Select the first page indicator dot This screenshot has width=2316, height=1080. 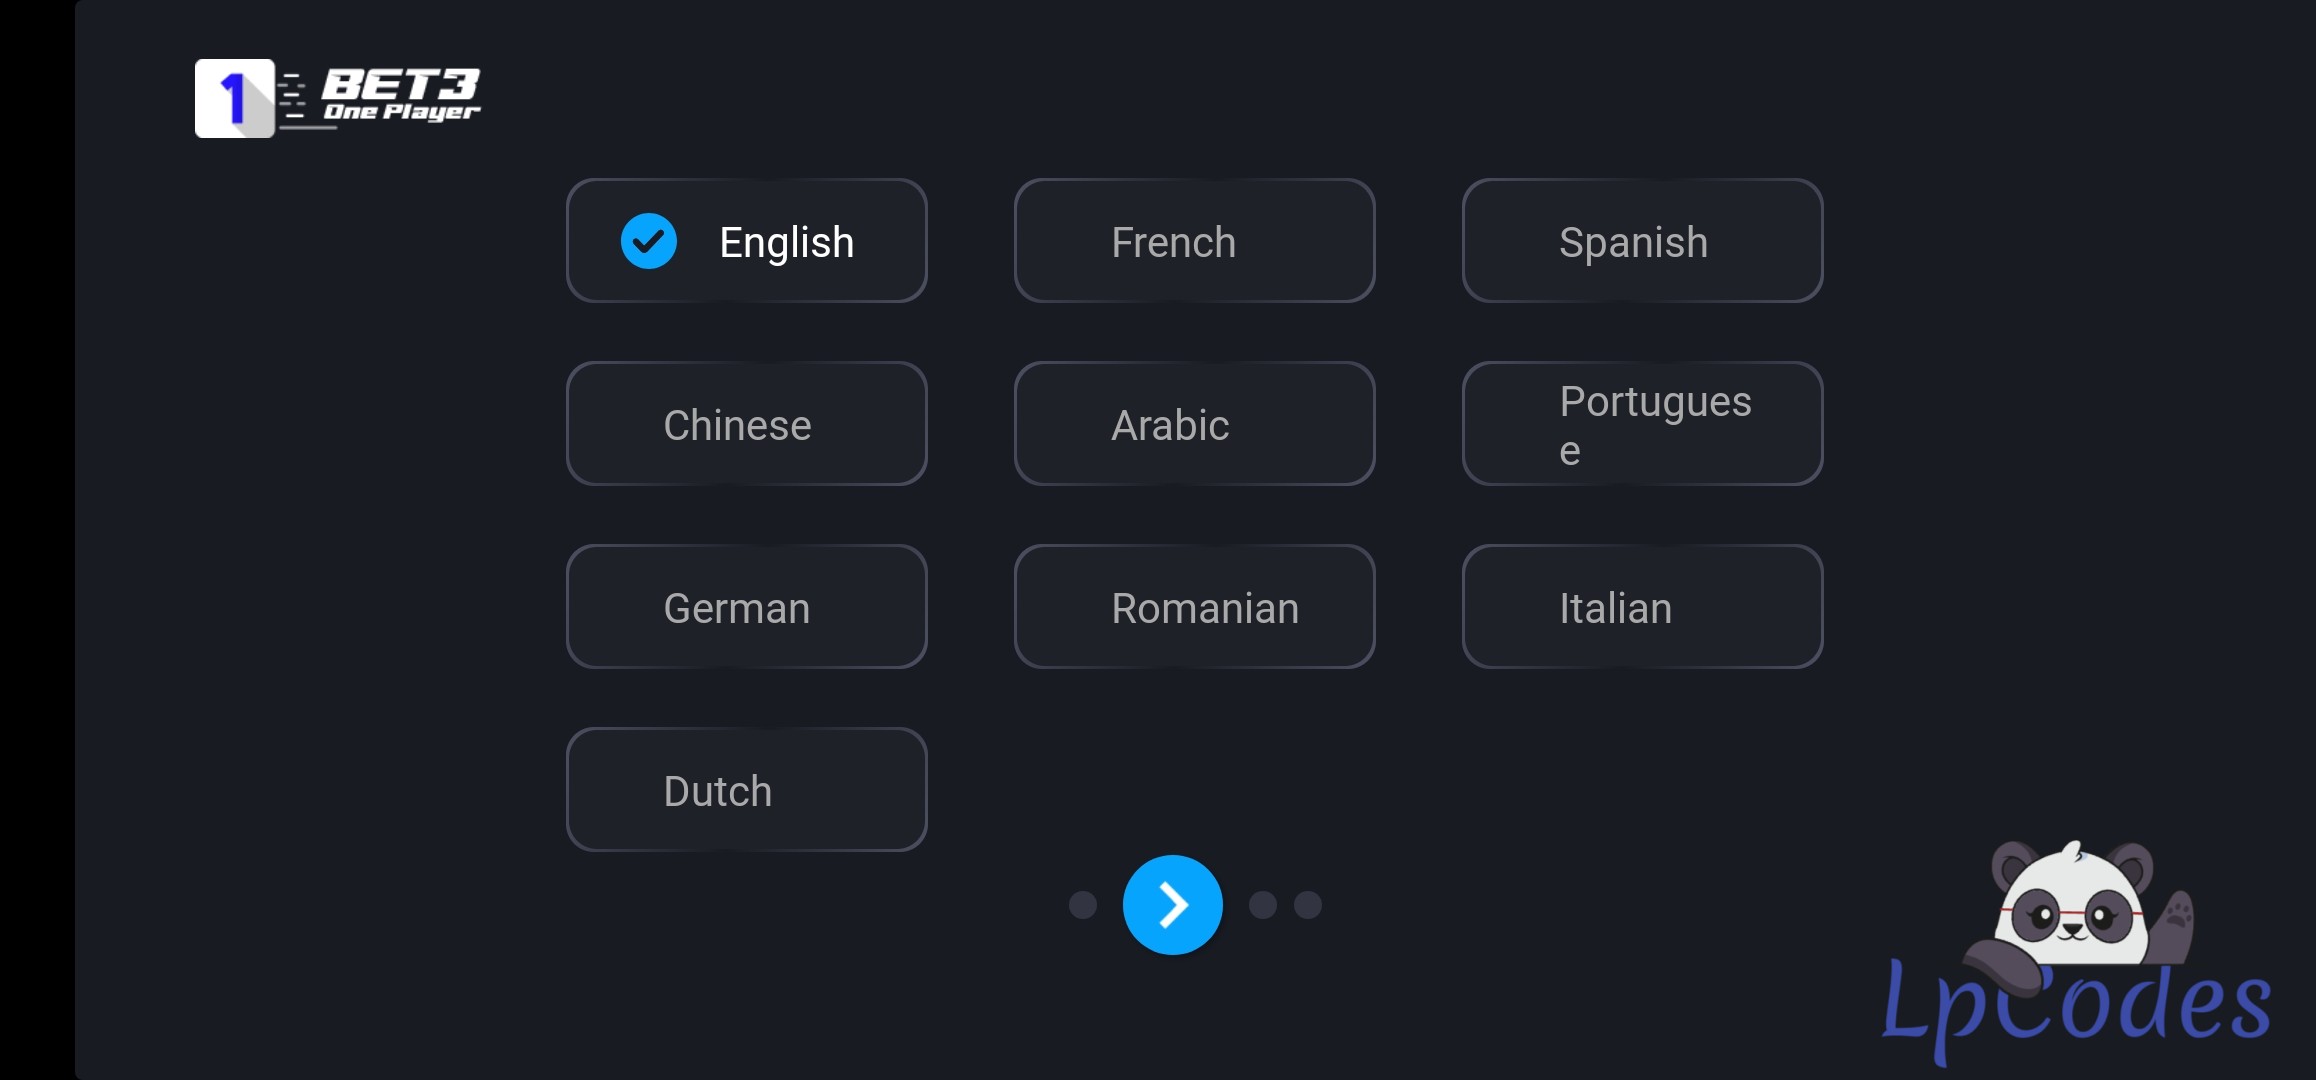coord(1083,905)
